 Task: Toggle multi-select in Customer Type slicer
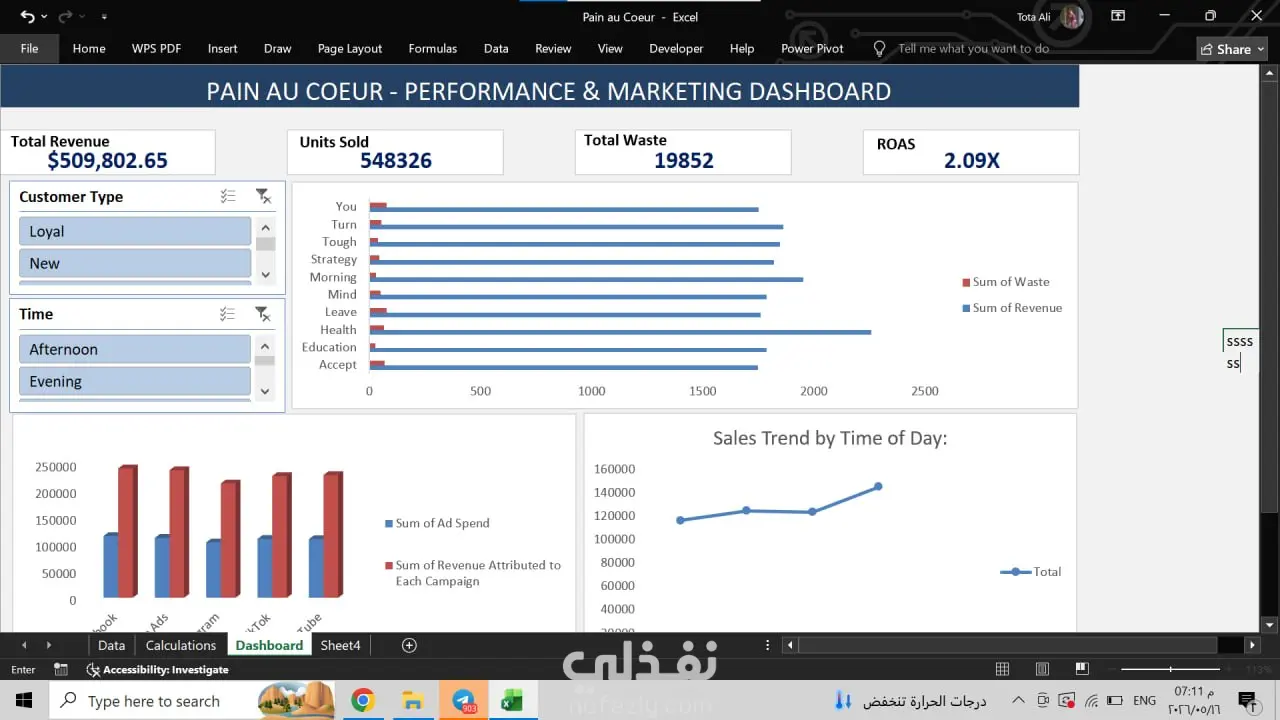coord(228,197)
